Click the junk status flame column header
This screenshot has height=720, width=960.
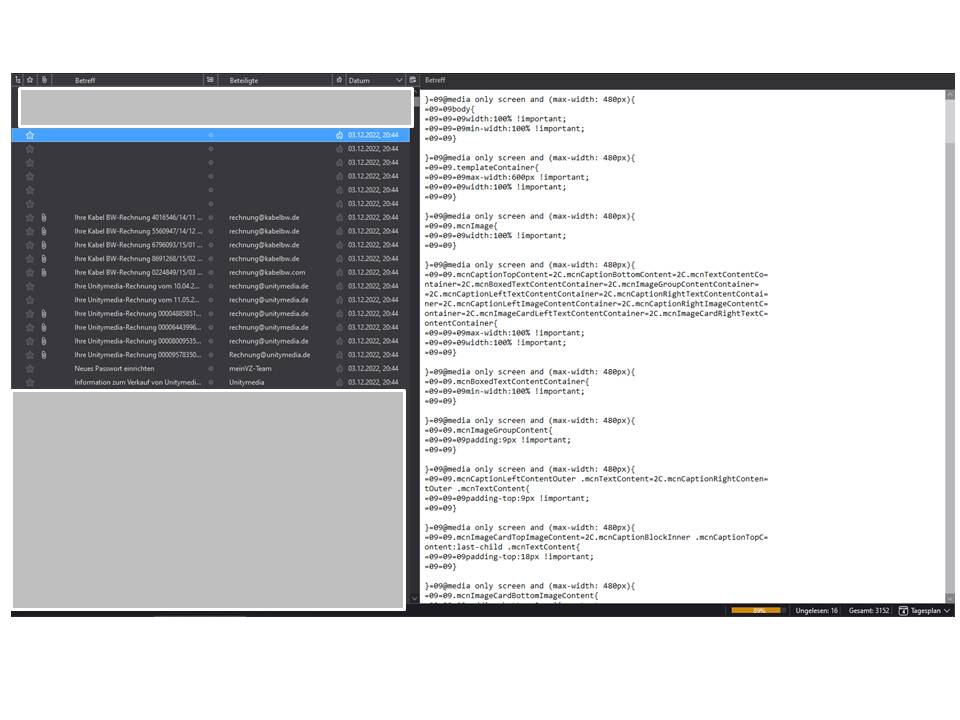coord(339,80)
